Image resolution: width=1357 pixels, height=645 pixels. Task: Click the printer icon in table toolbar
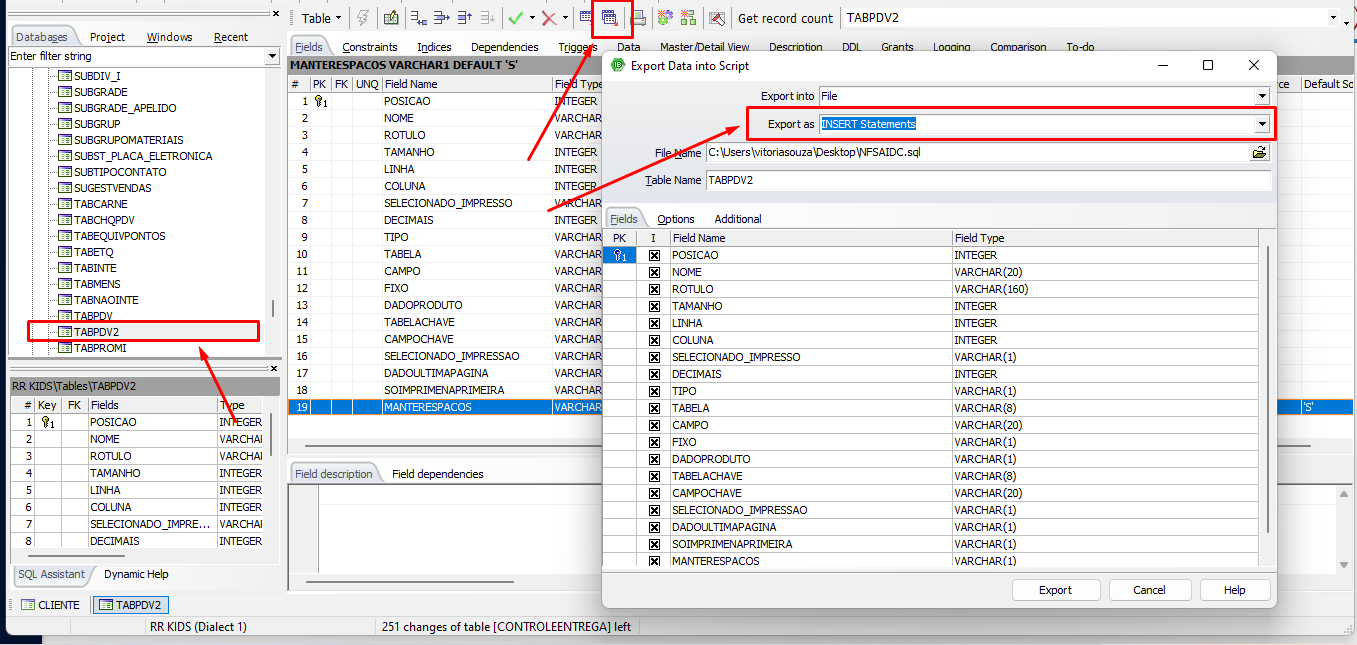point(638,18)
